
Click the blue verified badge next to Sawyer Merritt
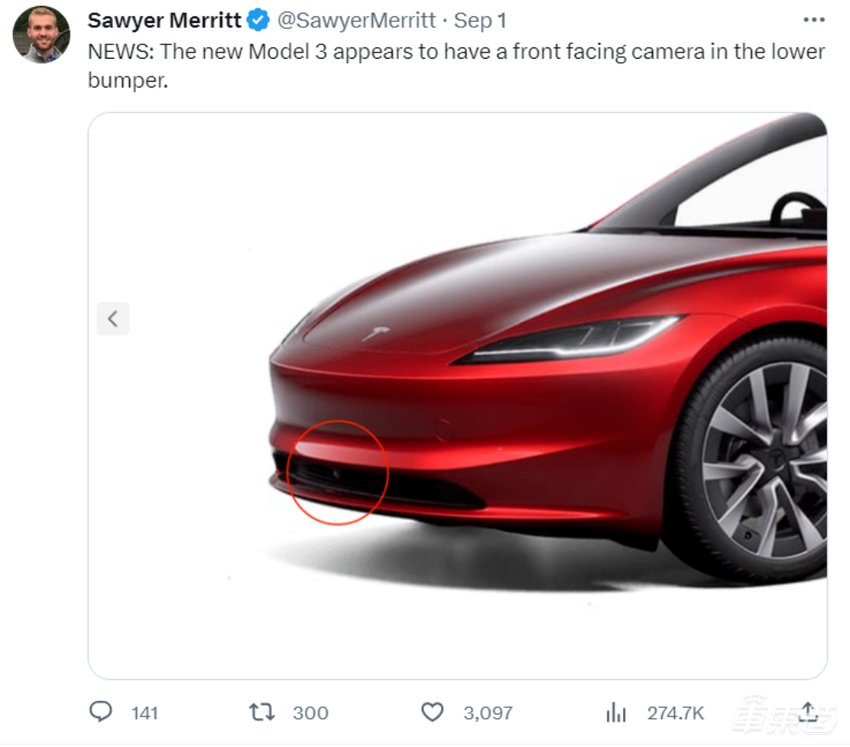[x=257, y=19]
